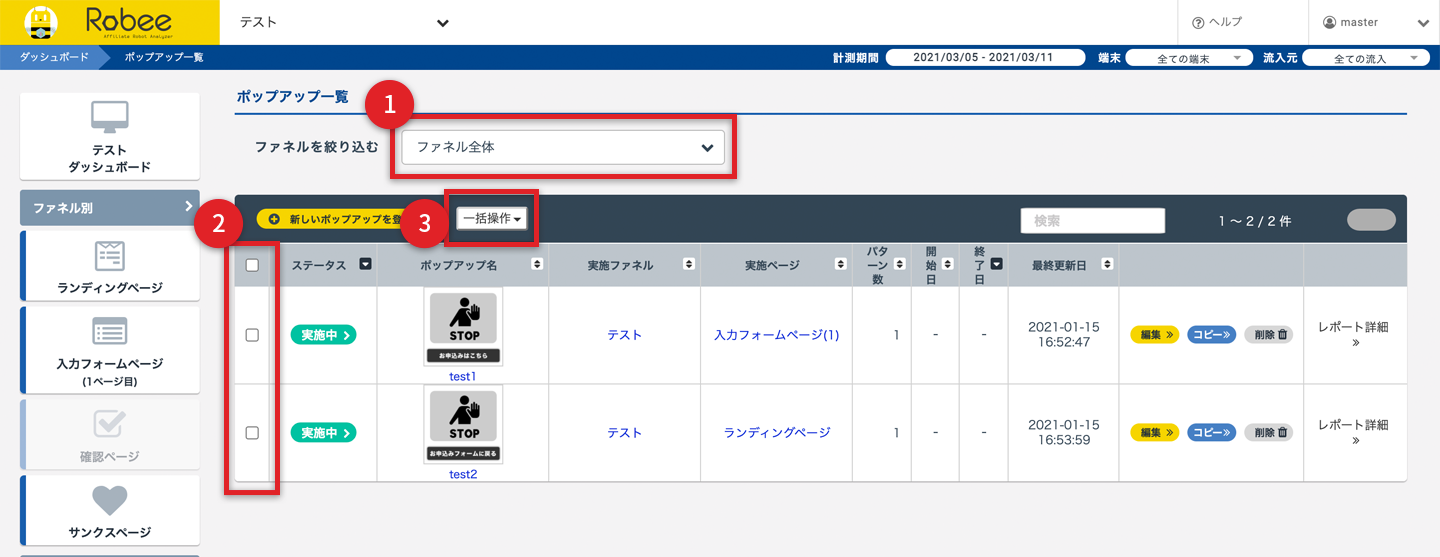
Task: Open the 計測期間 date range picker
Action: (x=984, y=58)
